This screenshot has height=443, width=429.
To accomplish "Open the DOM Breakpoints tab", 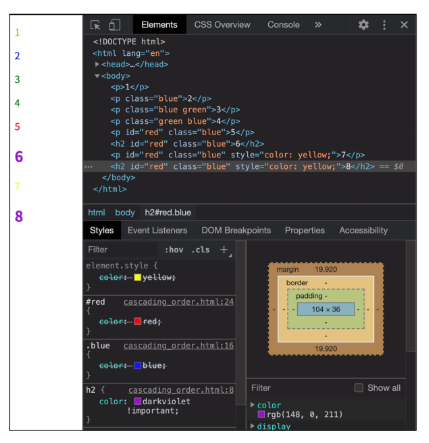I will coord(236,230).
